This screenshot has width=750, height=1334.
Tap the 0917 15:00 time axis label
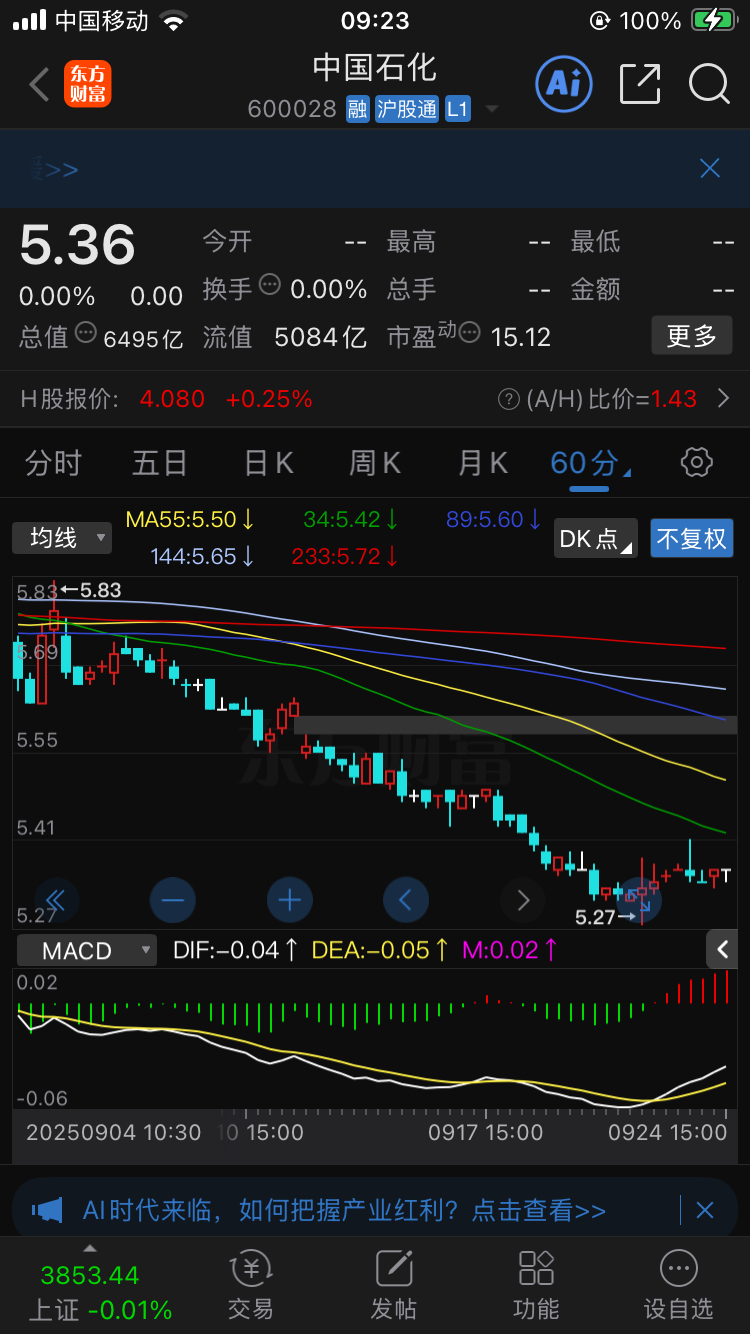[485, 1132]
